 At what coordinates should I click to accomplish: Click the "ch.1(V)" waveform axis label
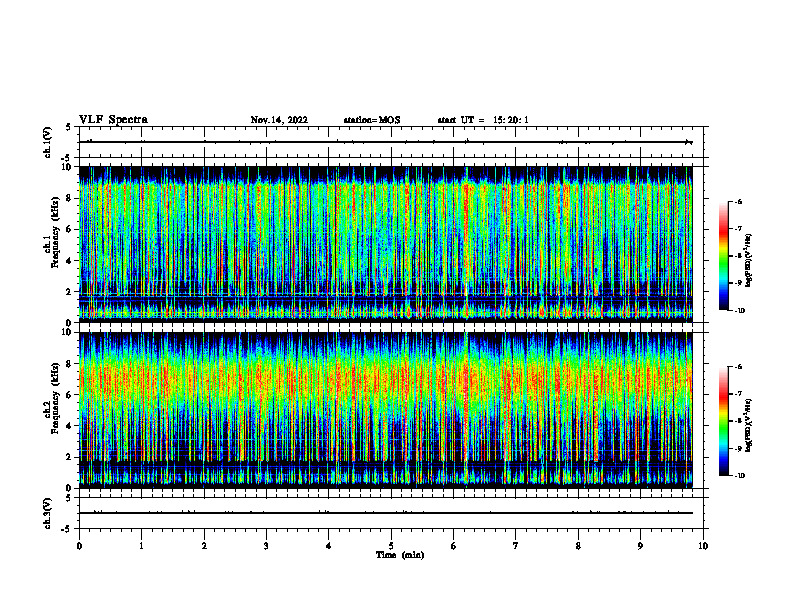click(x=48, y=142)
